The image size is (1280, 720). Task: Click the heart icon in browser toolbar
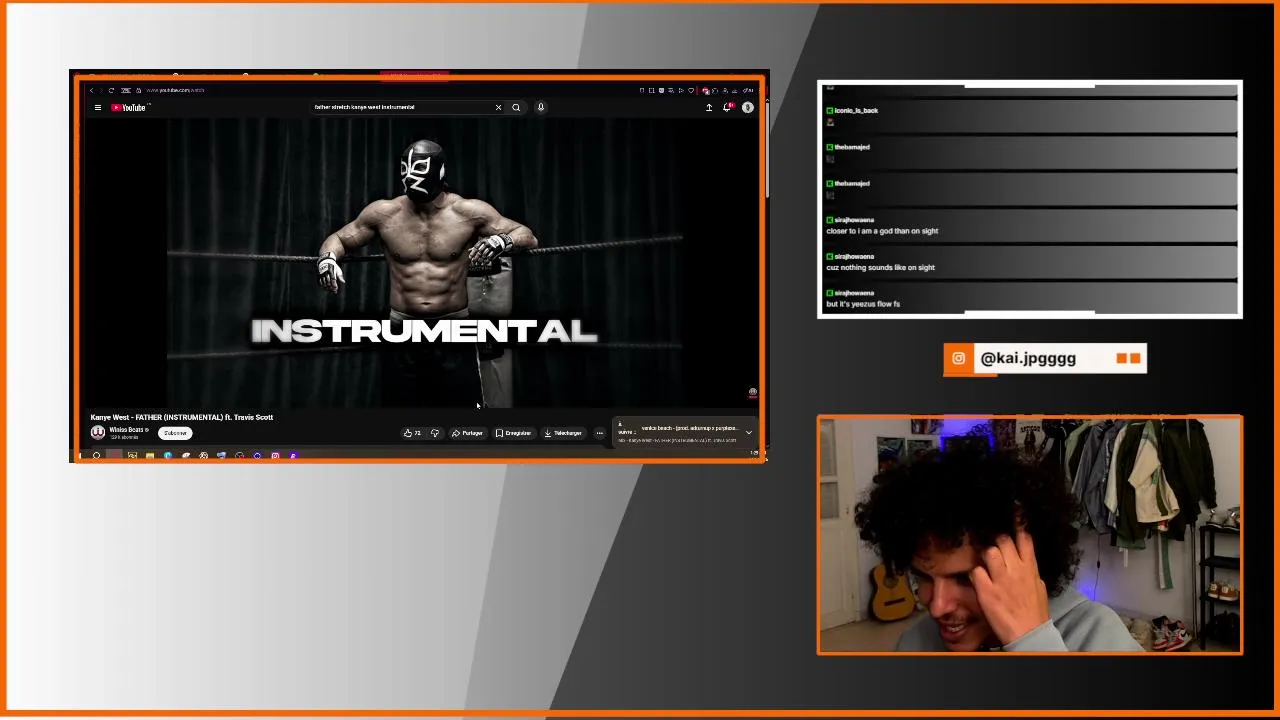691,90
